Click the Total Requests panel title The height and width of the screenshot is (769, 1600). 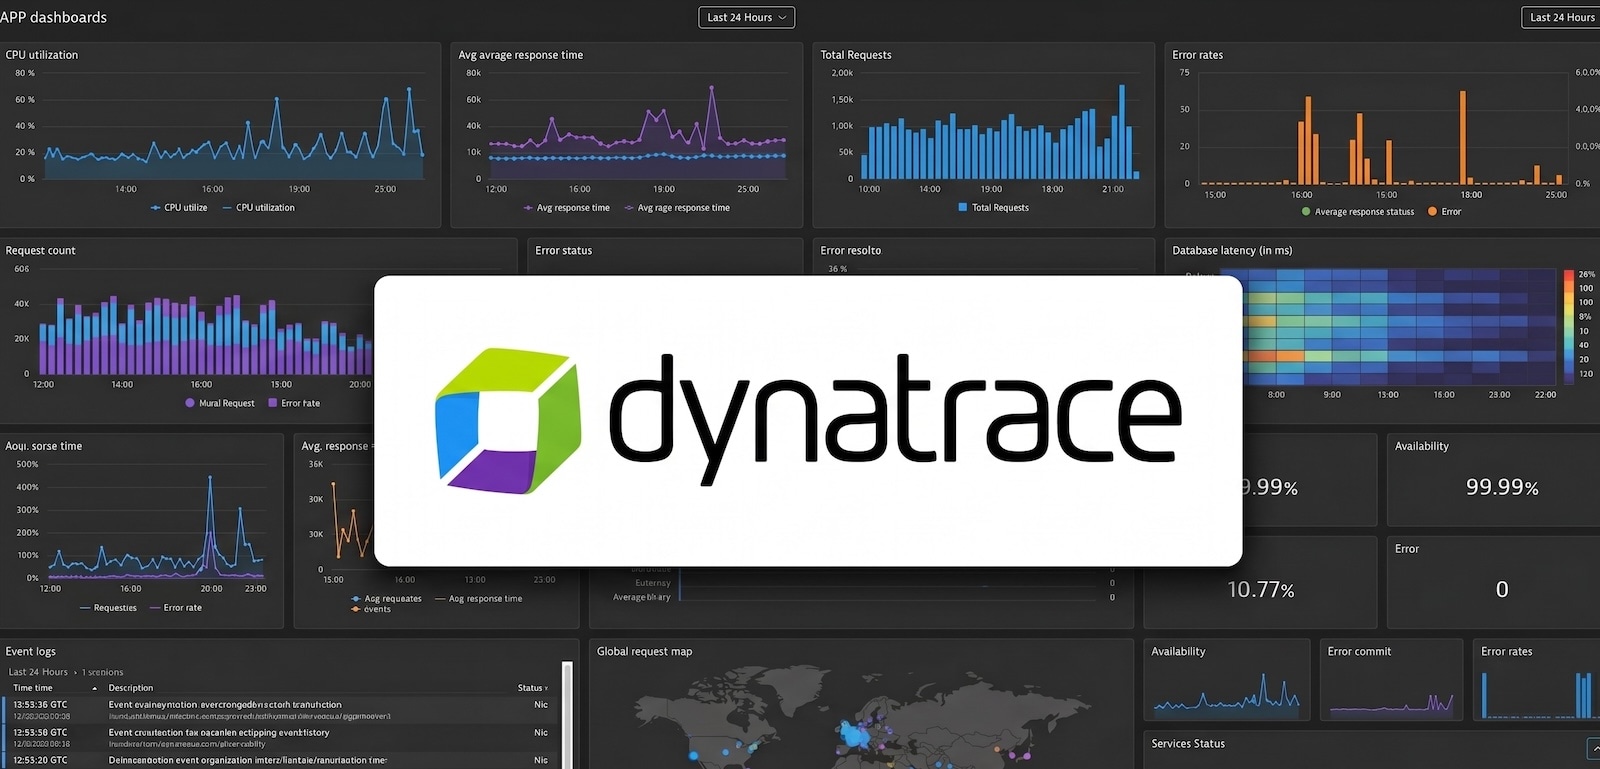pos(856,55)
